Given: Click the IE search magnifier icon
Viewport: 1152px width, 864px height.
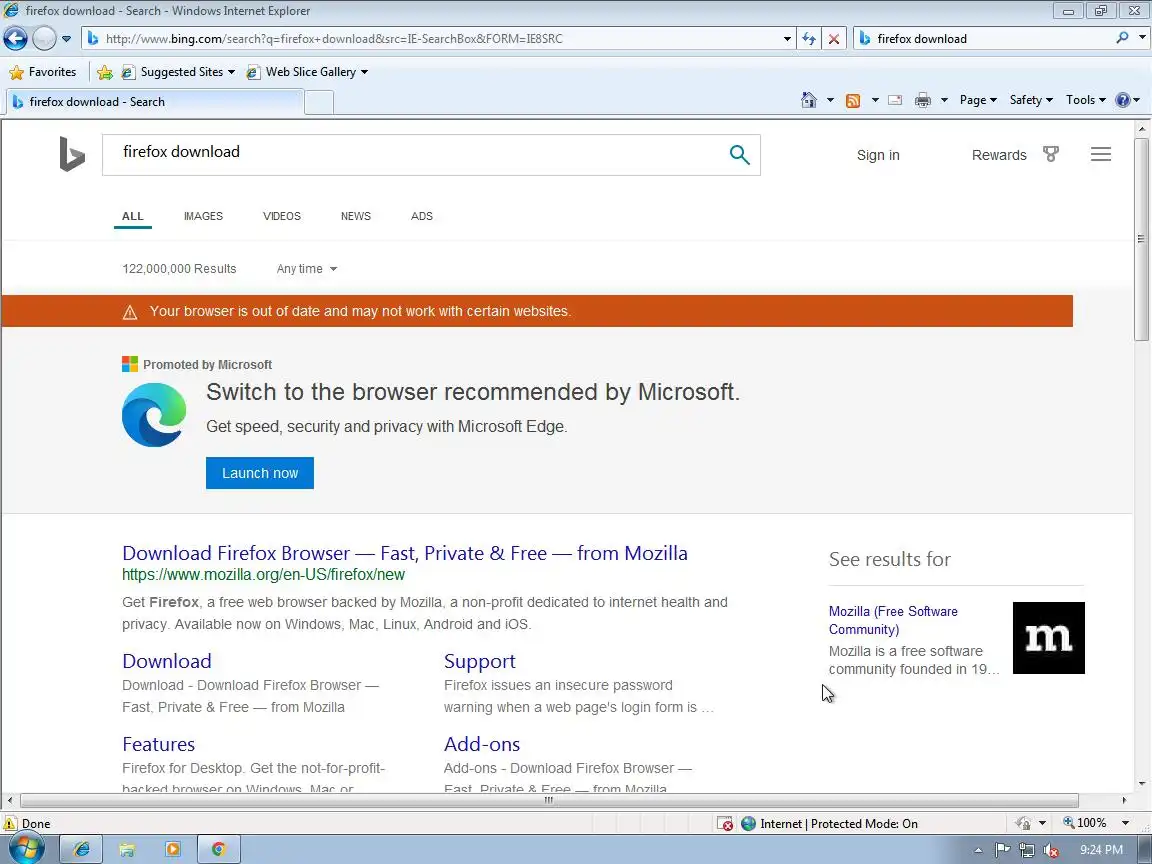Looking at the screenshot, I should coord(1122,38).
